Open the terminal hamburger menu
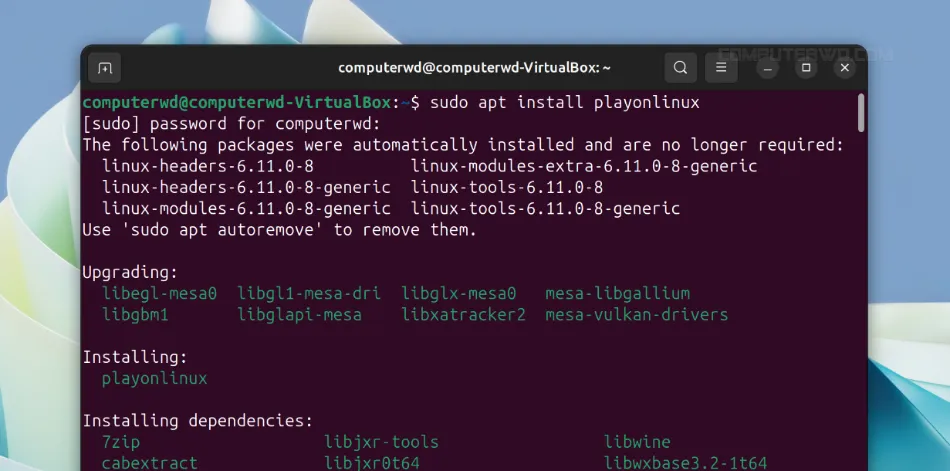Screen dimensions: 950x471 pyautogui.click(x=721, y=67)
